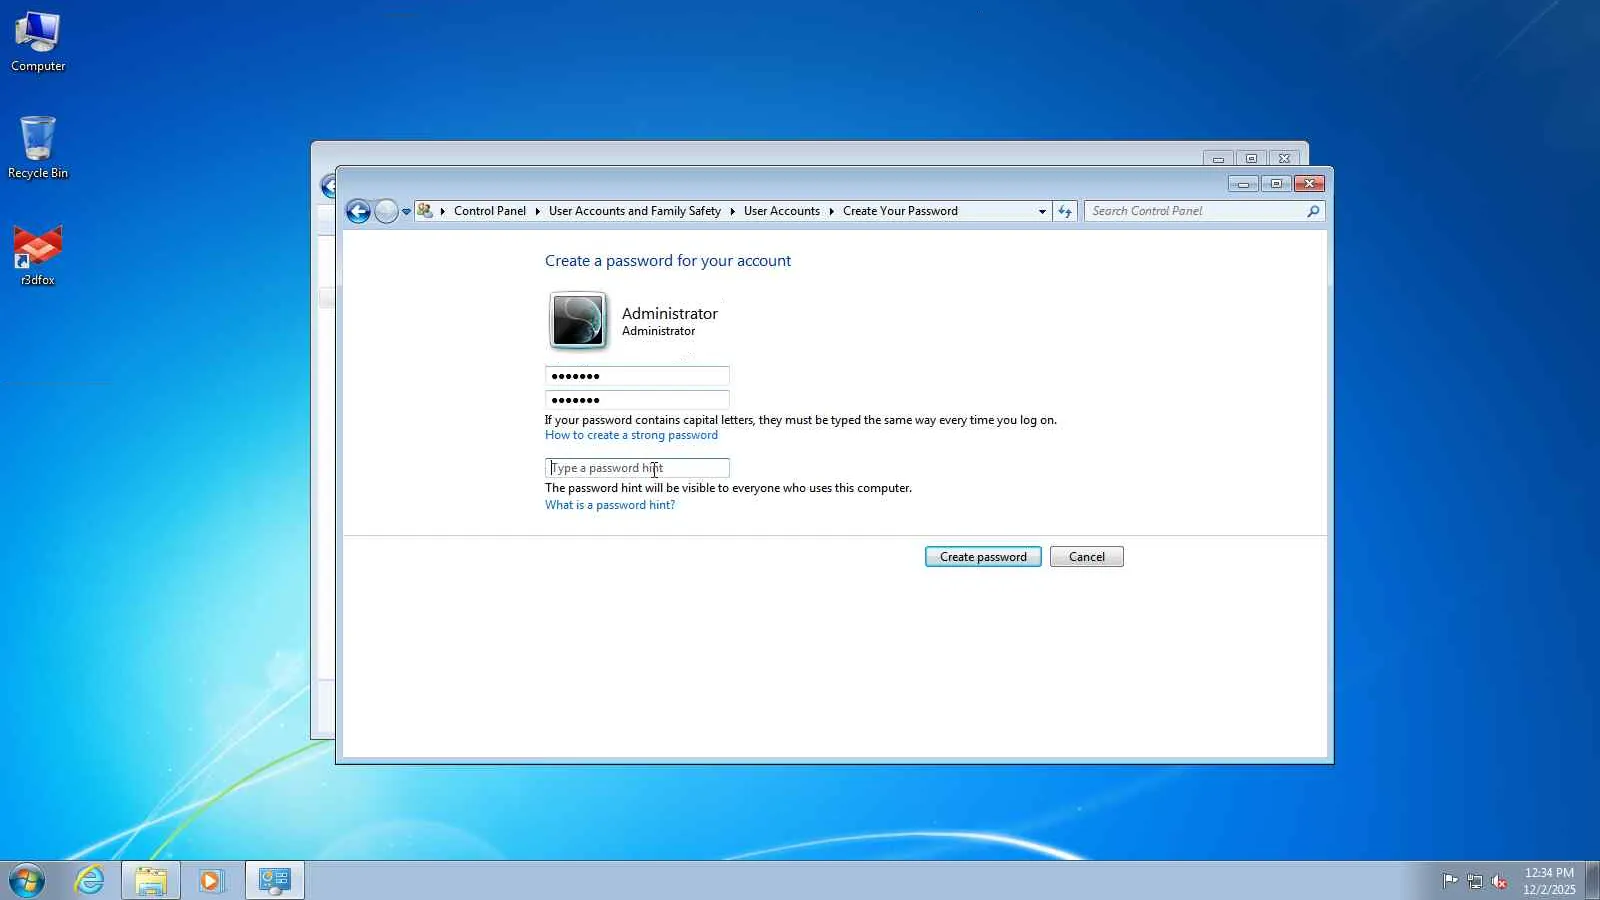
Task: Focus the Type a password hint field
Action: click(x=637, y=468)
